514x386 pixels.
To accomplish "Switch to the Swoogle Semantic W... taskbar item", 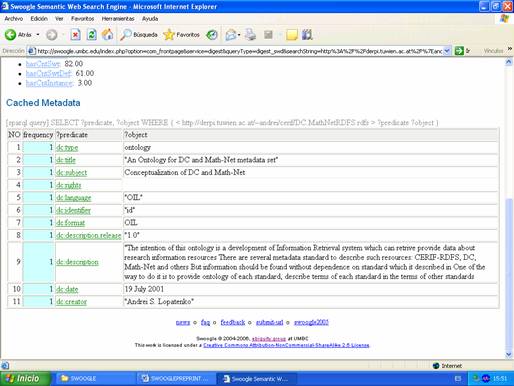I will coord(257,379).
